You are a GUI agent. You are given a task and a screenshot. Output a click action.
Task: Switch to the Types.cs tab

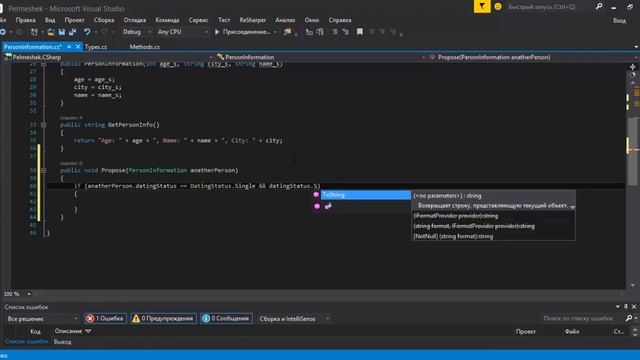click(96, 47)
